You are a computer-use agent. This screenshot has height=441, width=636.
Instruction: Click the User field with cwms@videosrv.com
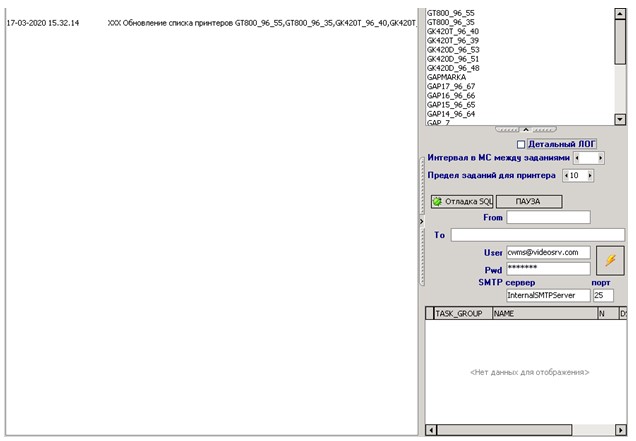point(548,253)
